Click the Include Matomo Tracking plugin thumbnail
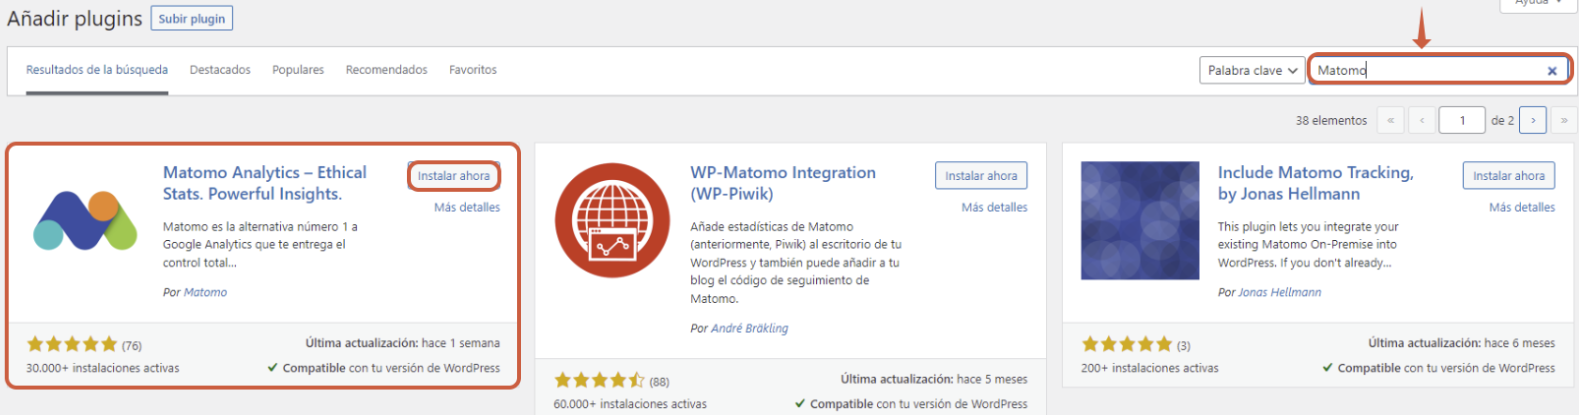The width and height of the screenshot is (1579, 415). coord(1140,220)
